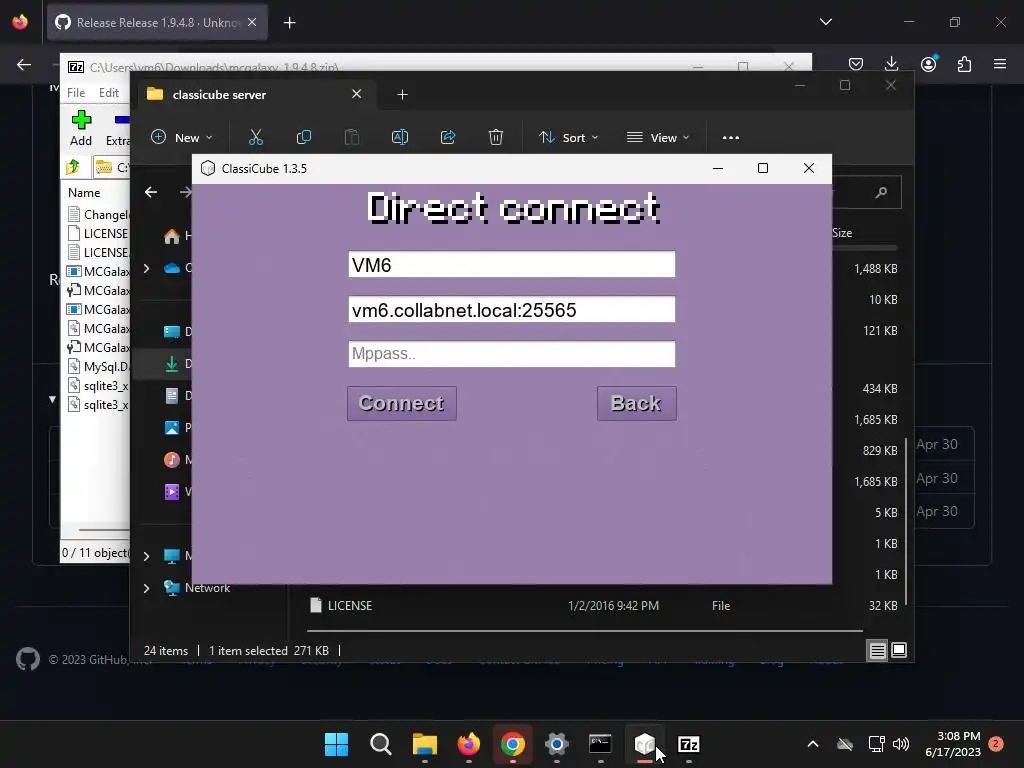Go back in File Explorer navigation
The width and height of the screenshot is (1024, 768).
[151, 192]
